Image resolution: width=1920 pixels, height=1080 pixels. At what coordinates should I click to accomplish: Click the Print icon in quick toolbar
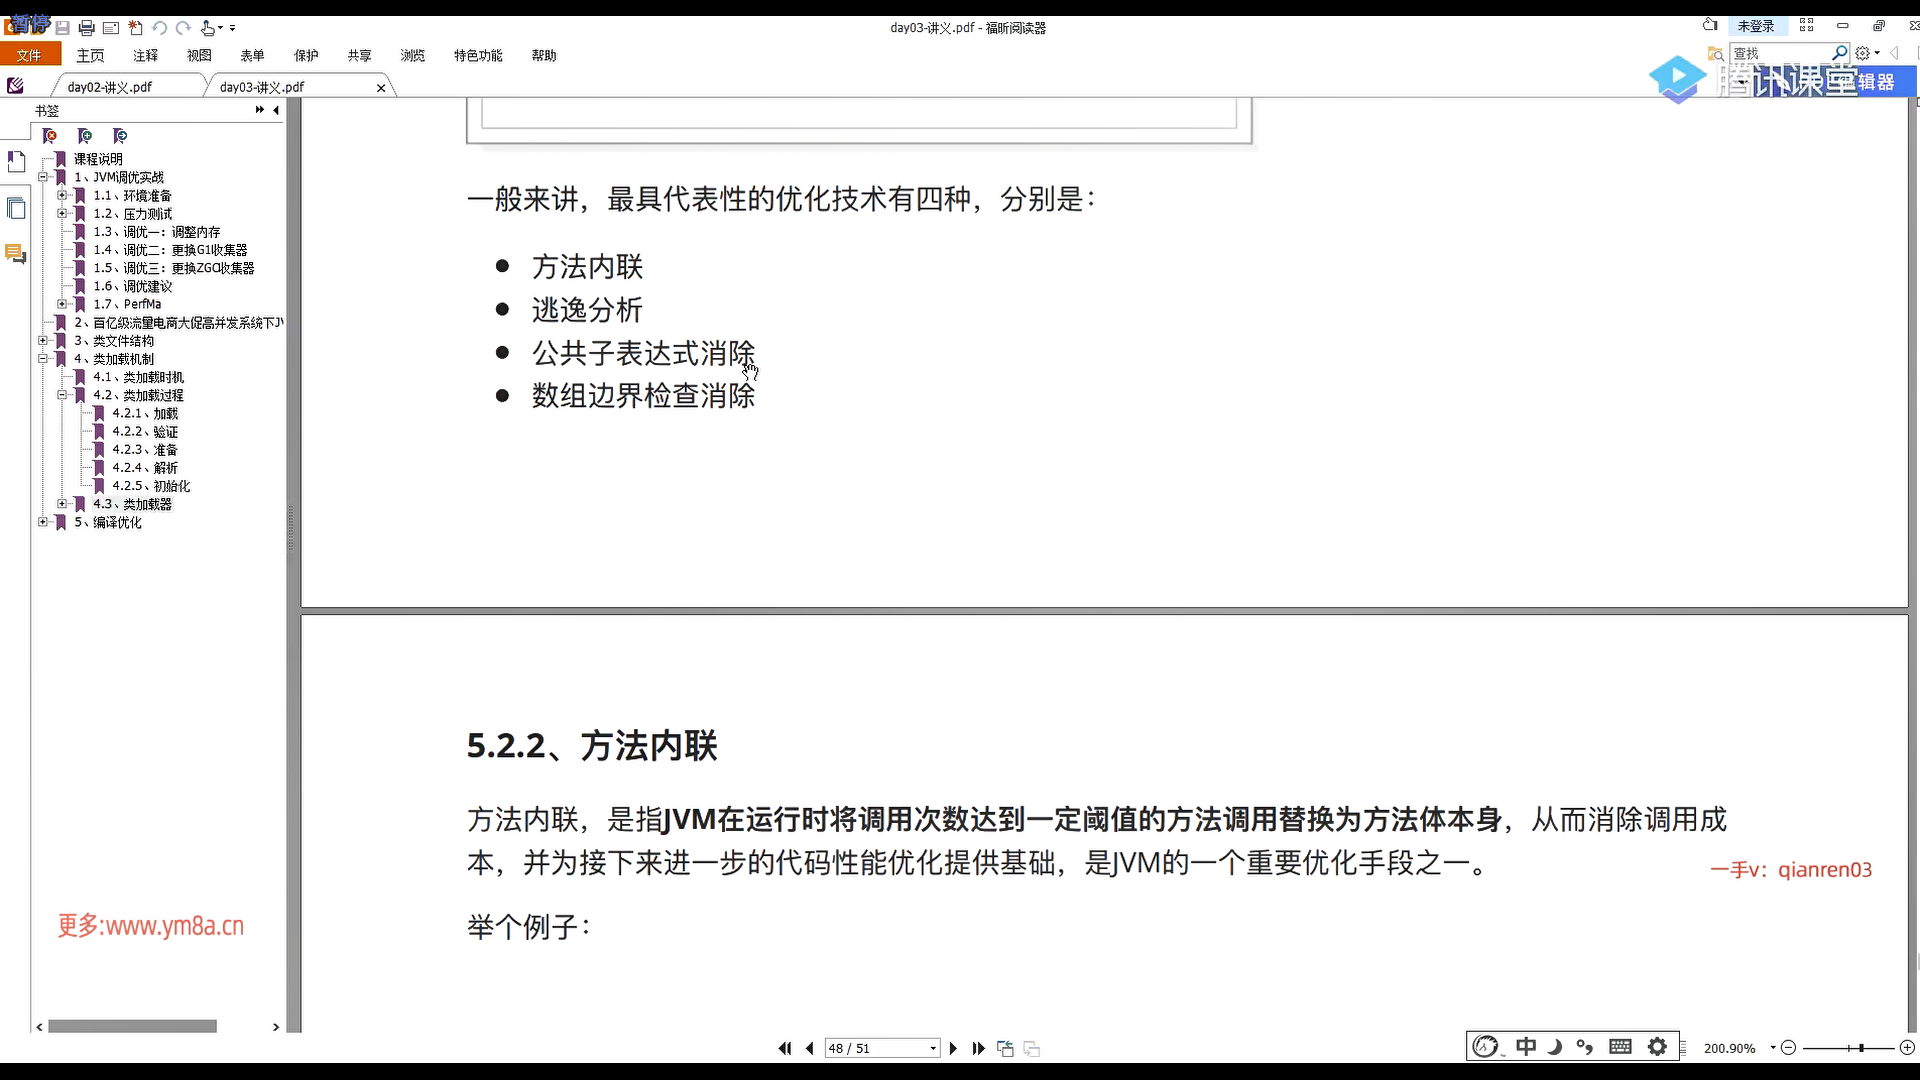click(86, 28)
